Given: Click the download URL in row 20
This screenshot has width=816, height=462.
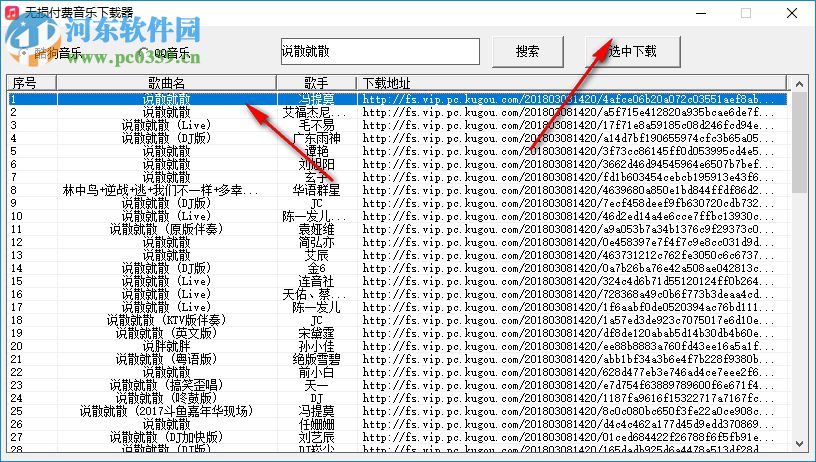Looking at the screenshot, I should click(x=568, y=346).
